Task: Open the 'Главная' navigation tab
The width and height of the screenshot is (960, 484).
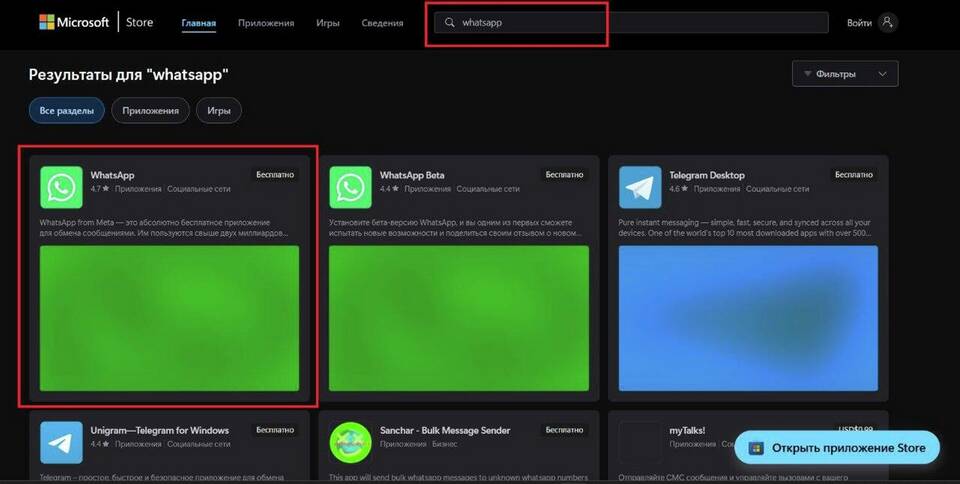Action: [198, 23]
